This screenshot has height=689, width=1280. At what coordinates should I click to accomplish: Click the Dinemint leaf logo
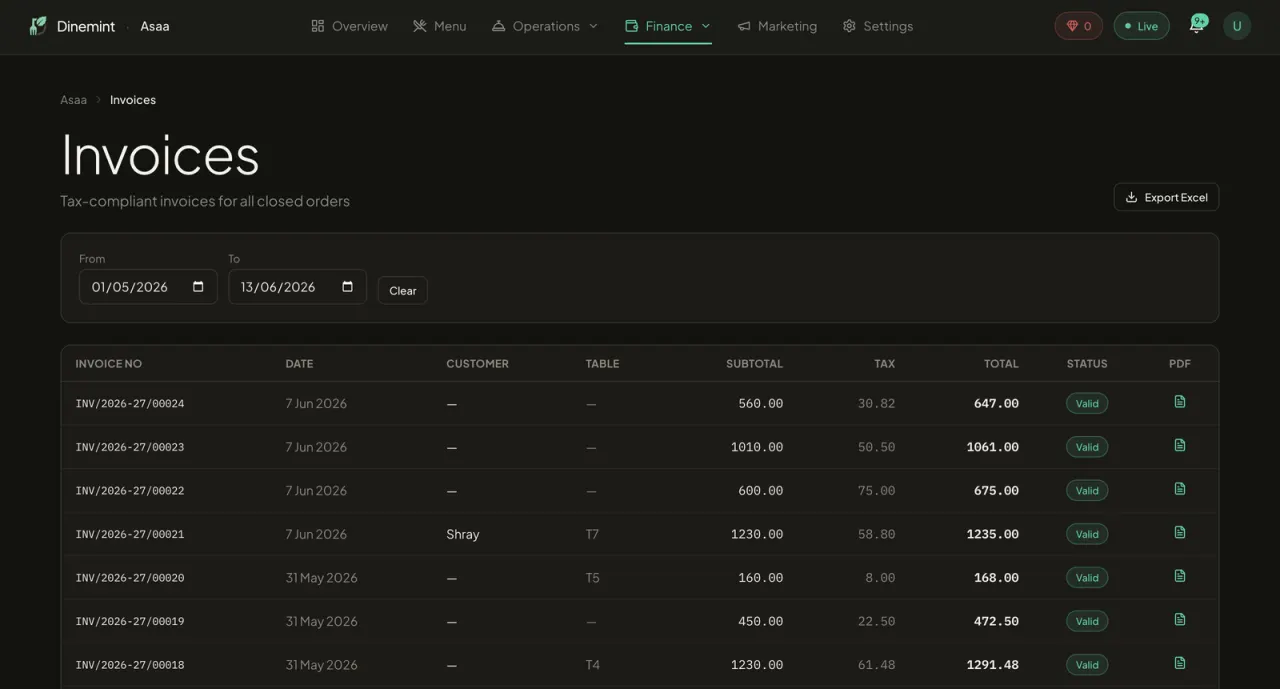pos(38,26)
